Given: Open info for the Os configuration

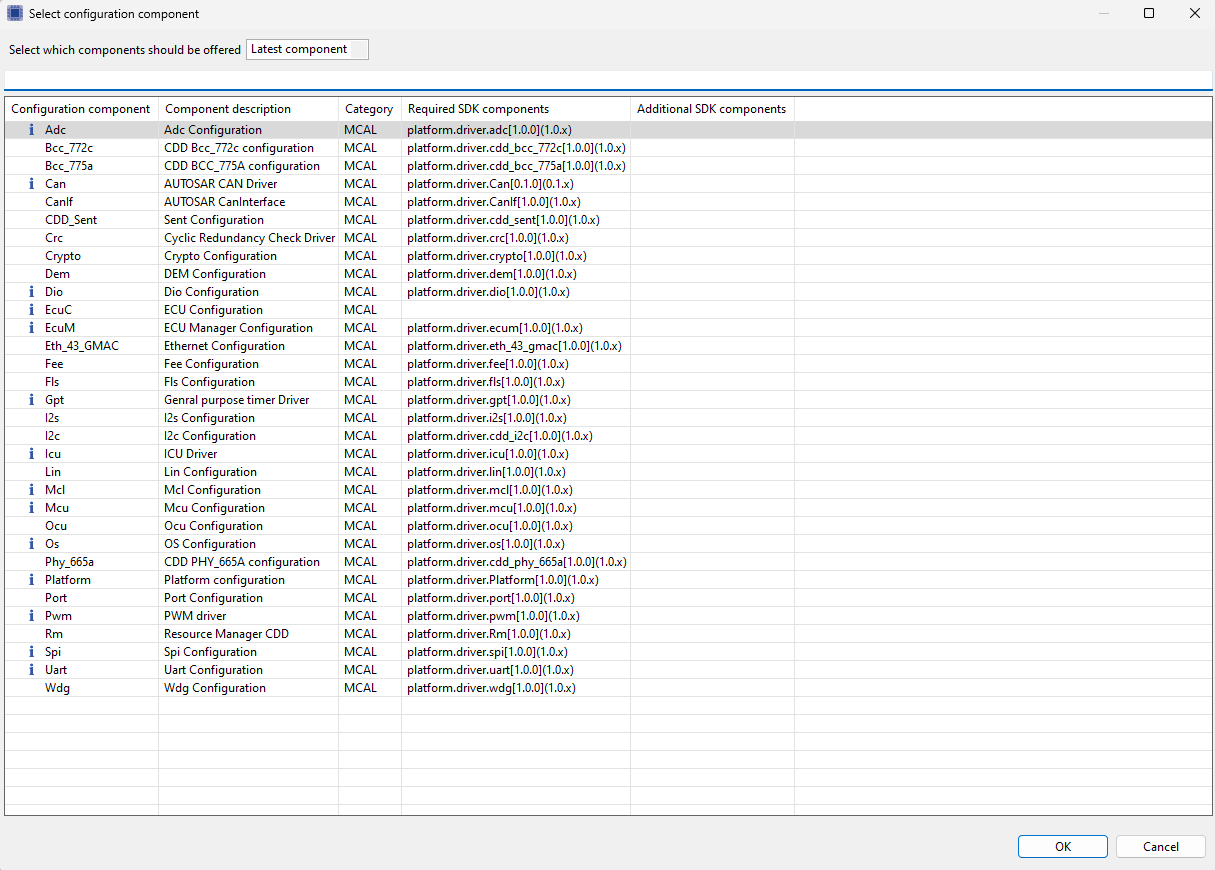Looking at the screenshot, I should pyautogui.click(x=30, y=543).
